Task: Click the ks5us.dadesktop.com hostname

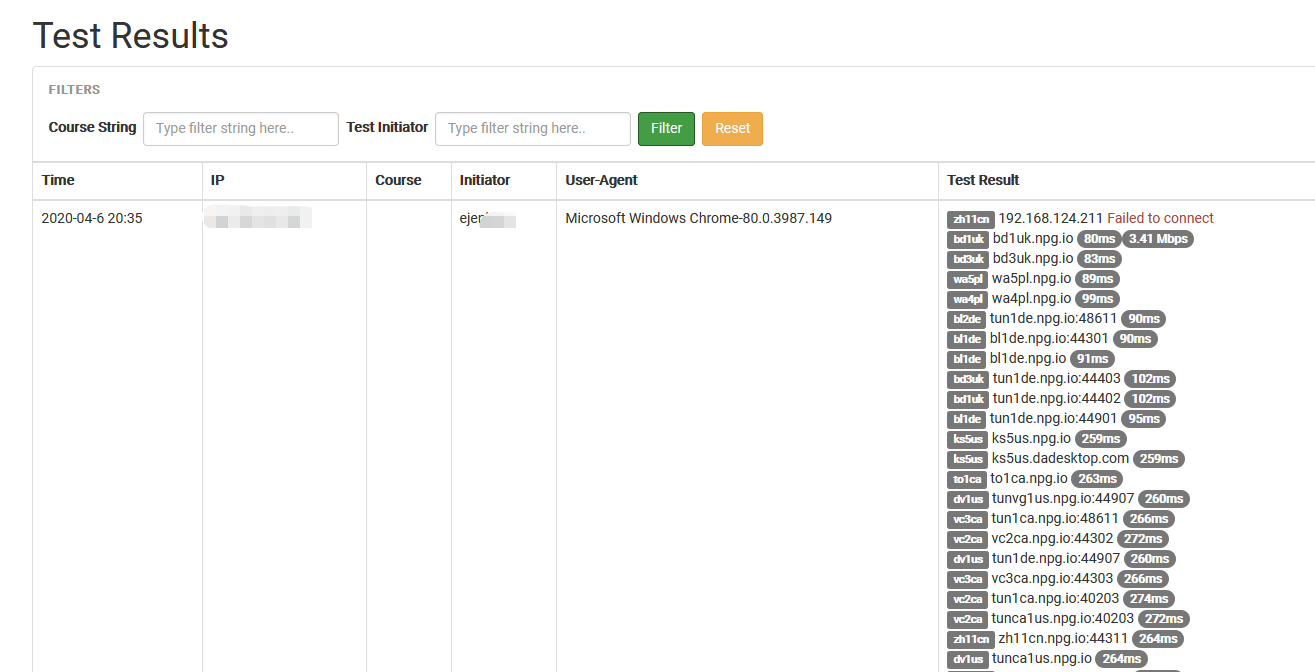Action: (1061, 459)
